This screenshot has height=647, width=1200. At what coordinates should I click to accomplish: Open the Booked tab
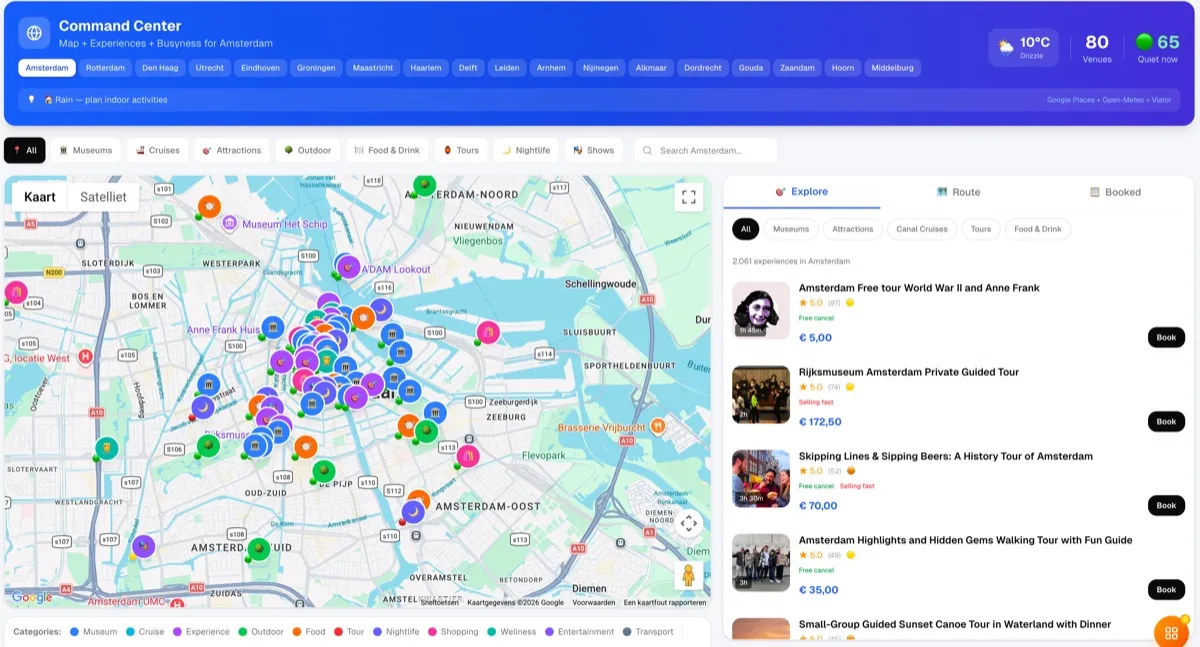click(1116, 192)
